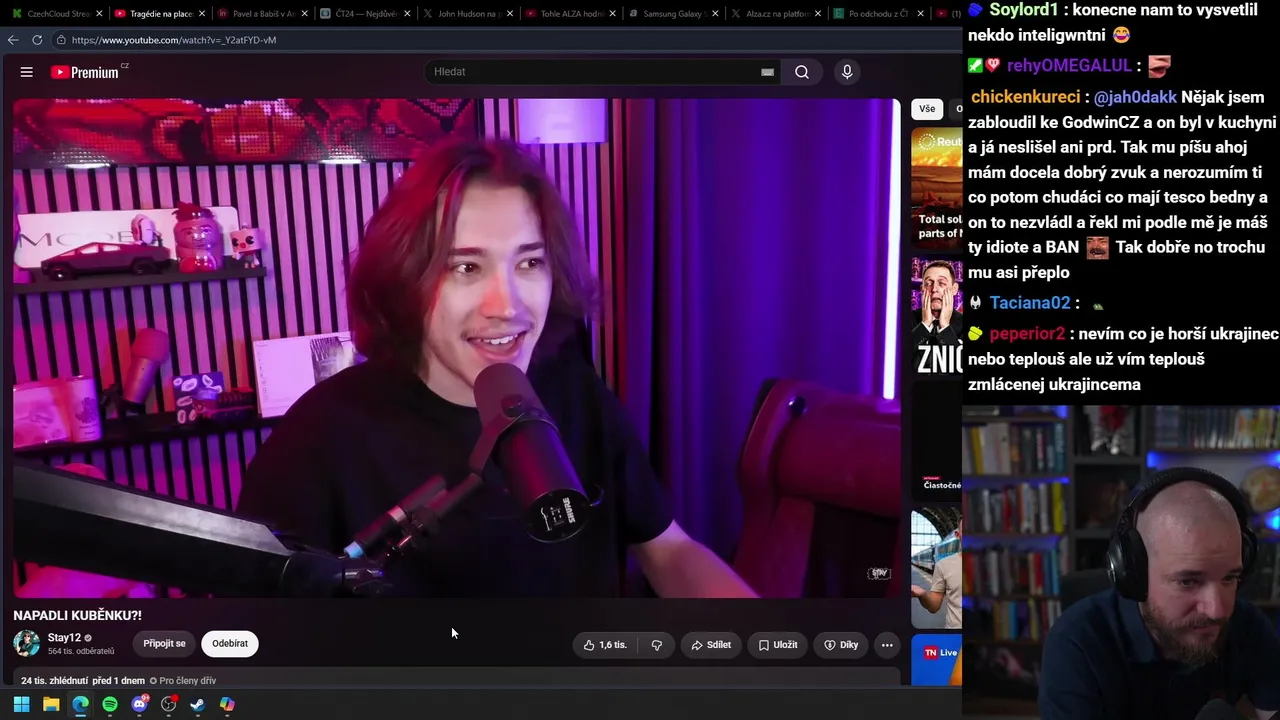This screenshot has width=1280, height=720.
Task: Open Discord from taskbar
Action: (140, 704)
